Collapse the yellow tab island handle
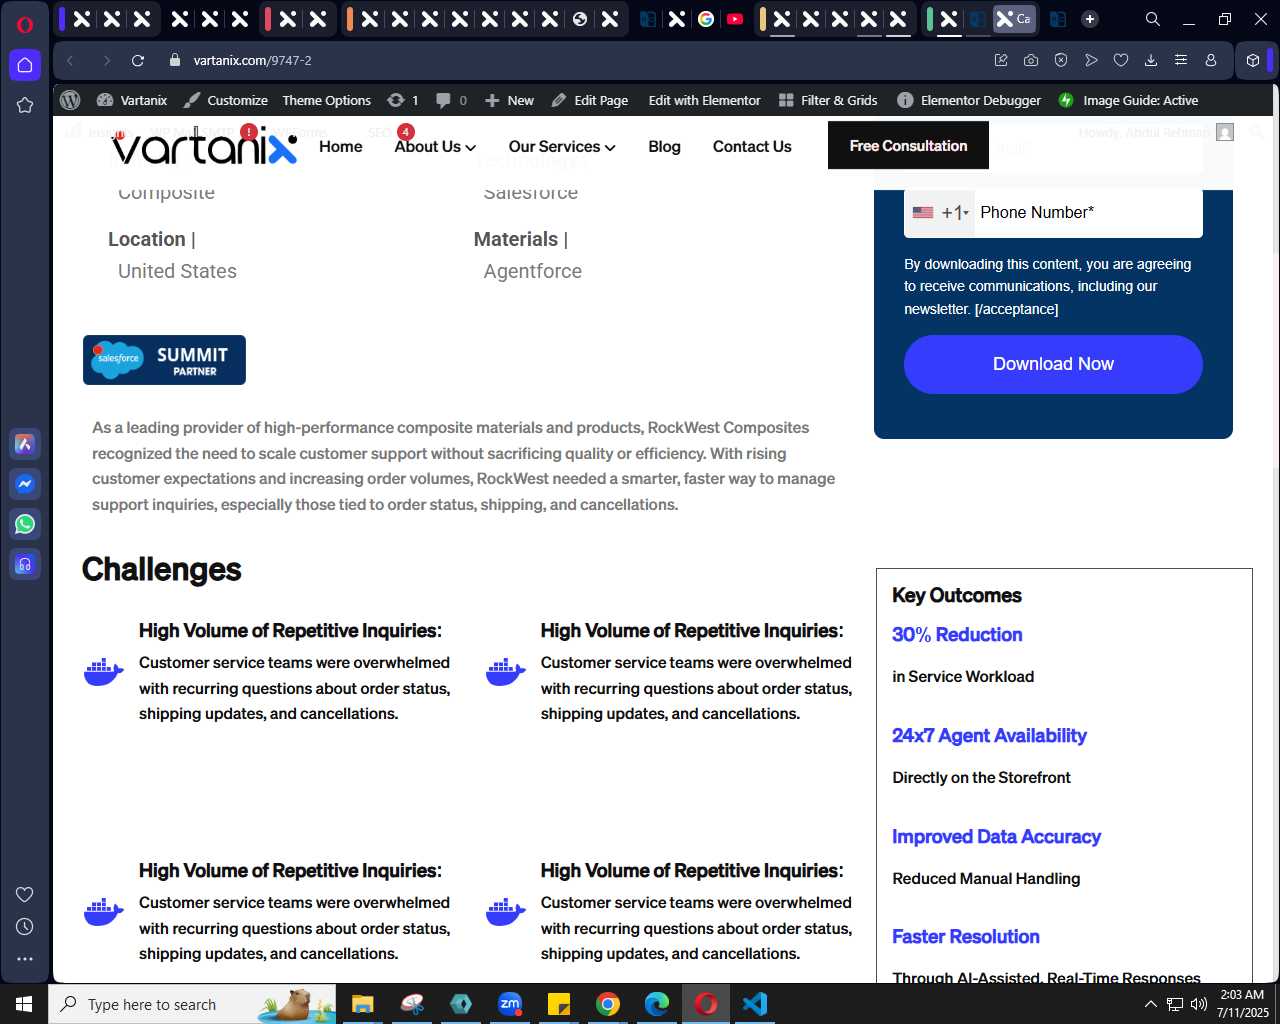The height and width of the screenshot is (1024, 1280). [763, 19]
